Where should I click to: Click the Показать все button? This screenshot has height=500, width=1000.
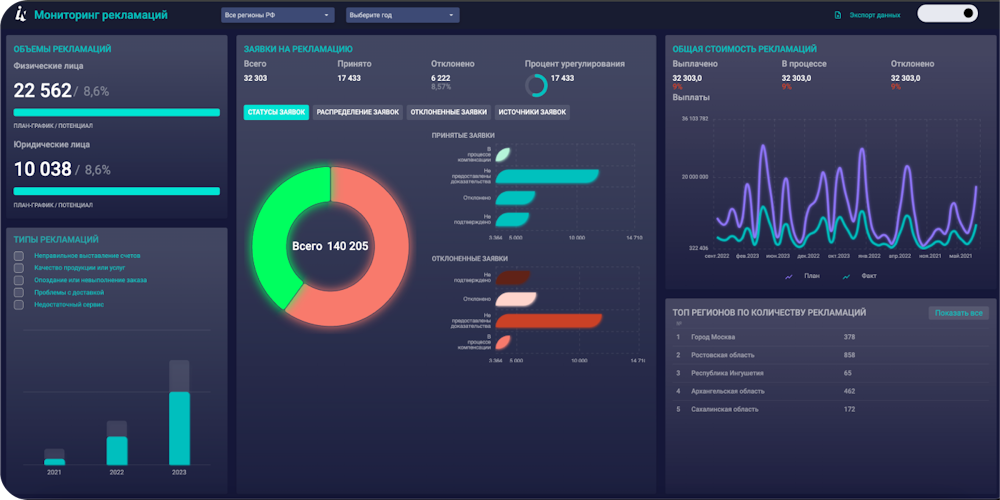click(x=959, y=313)
